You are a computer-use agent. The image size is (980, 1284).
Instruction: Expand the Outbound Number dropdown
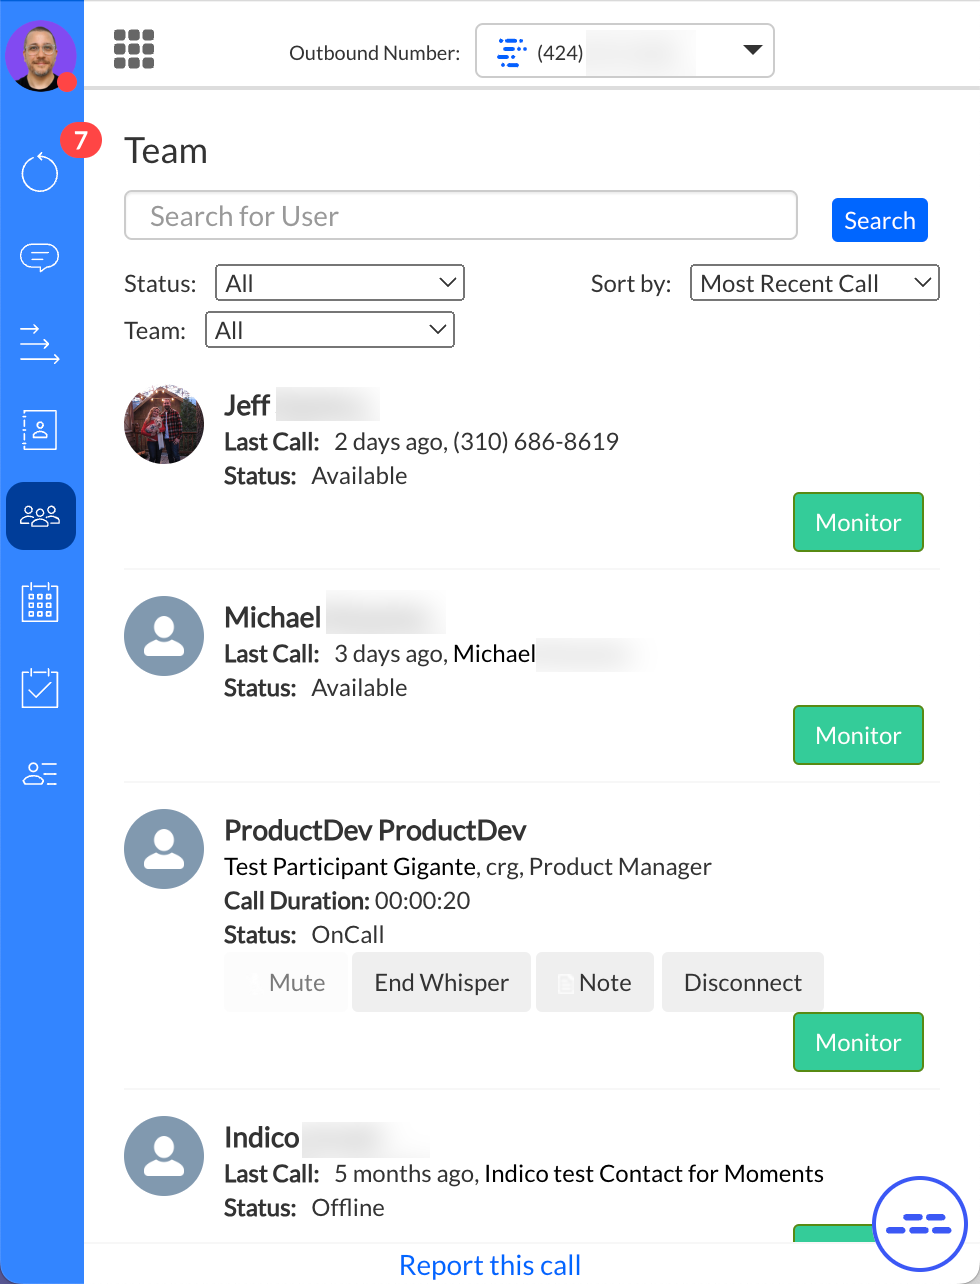point(624,51)
